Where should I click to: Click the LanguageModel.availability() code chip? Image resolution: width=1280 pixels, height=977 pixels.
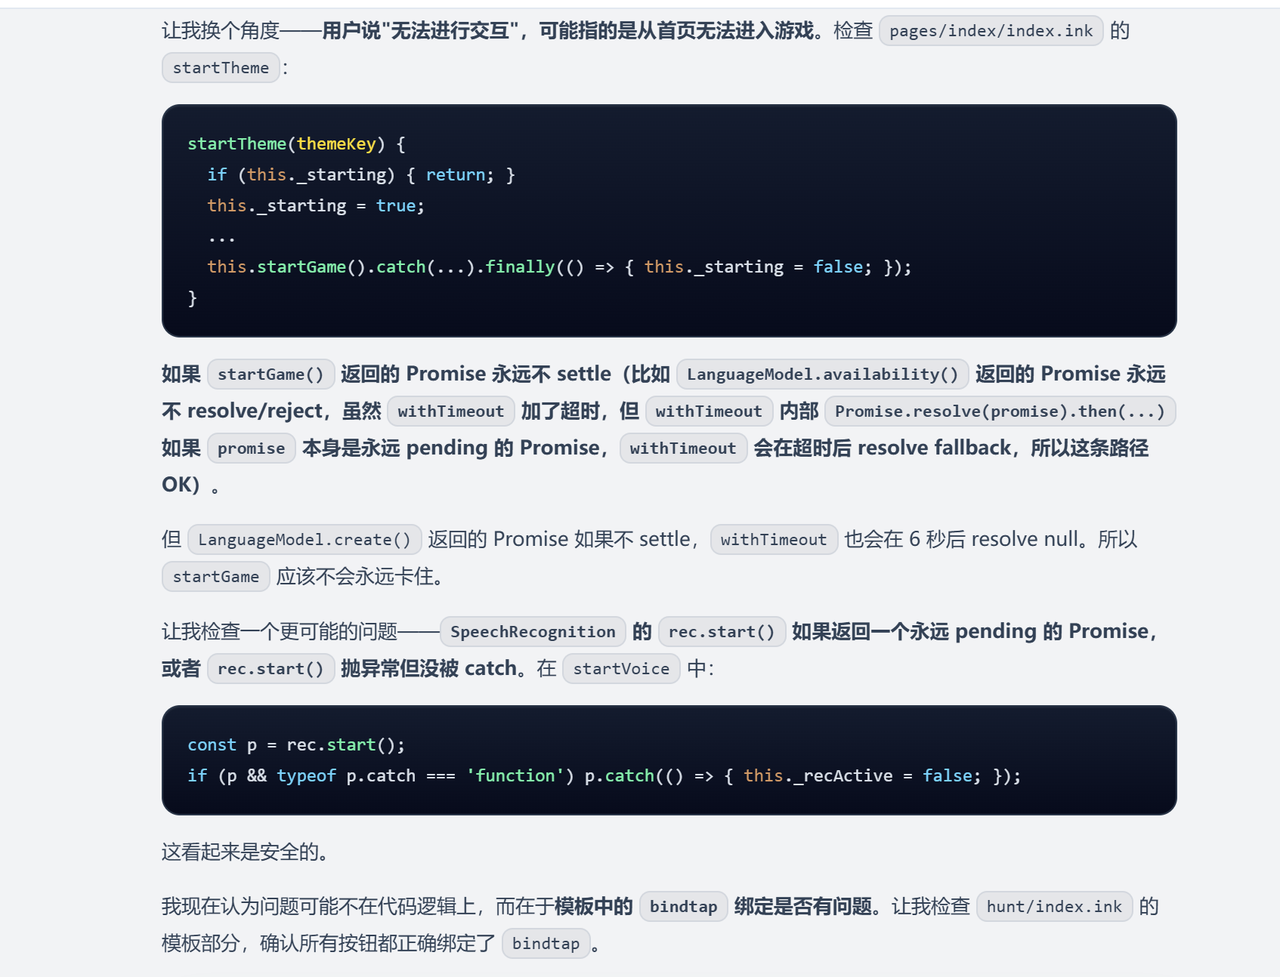pos(823,374)
